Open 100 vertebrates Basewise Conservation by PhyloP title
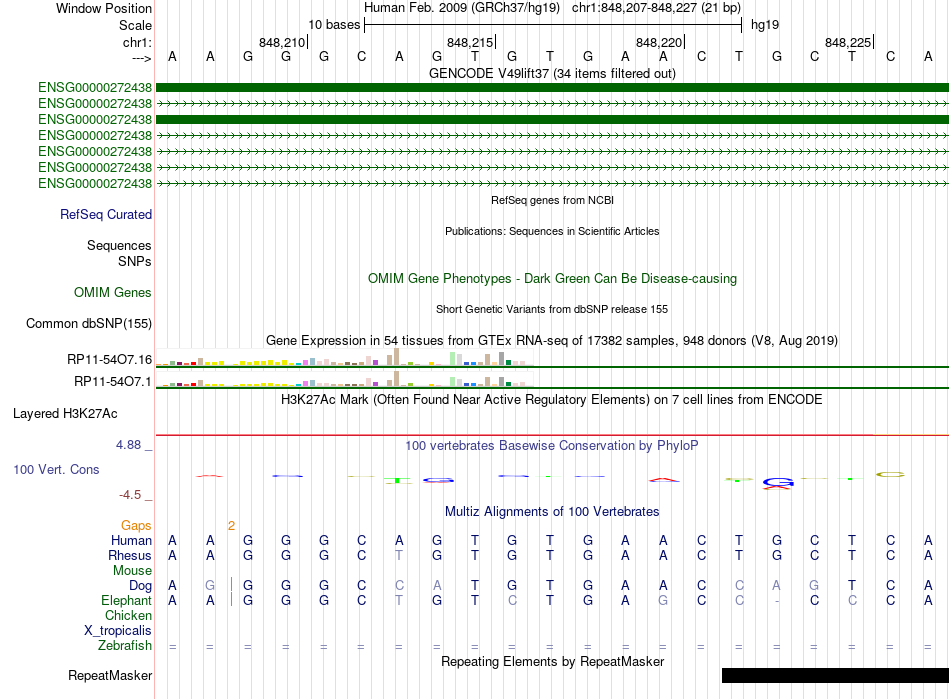 552,446
